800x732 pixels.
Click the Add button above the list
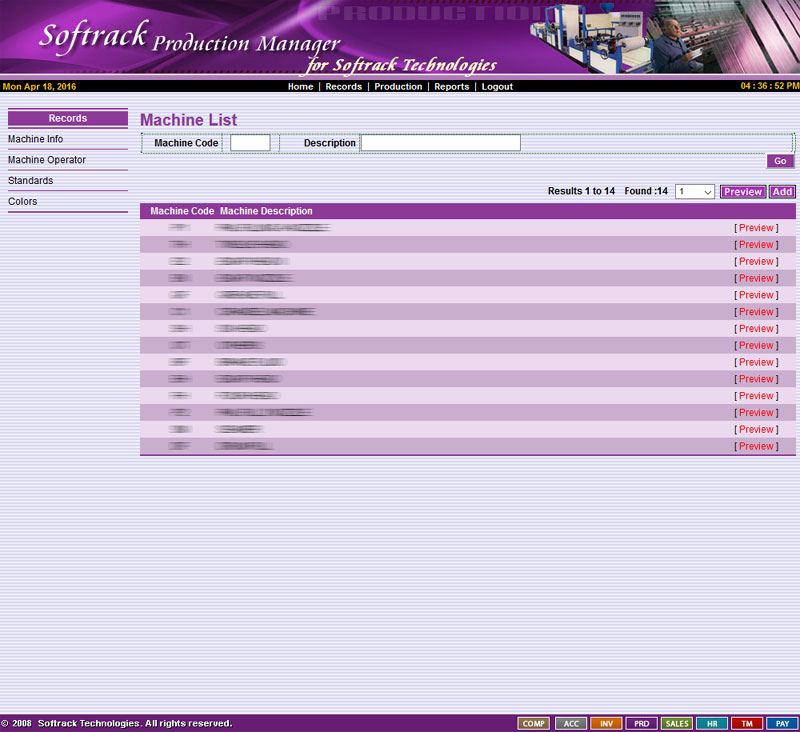pos(782,192)
